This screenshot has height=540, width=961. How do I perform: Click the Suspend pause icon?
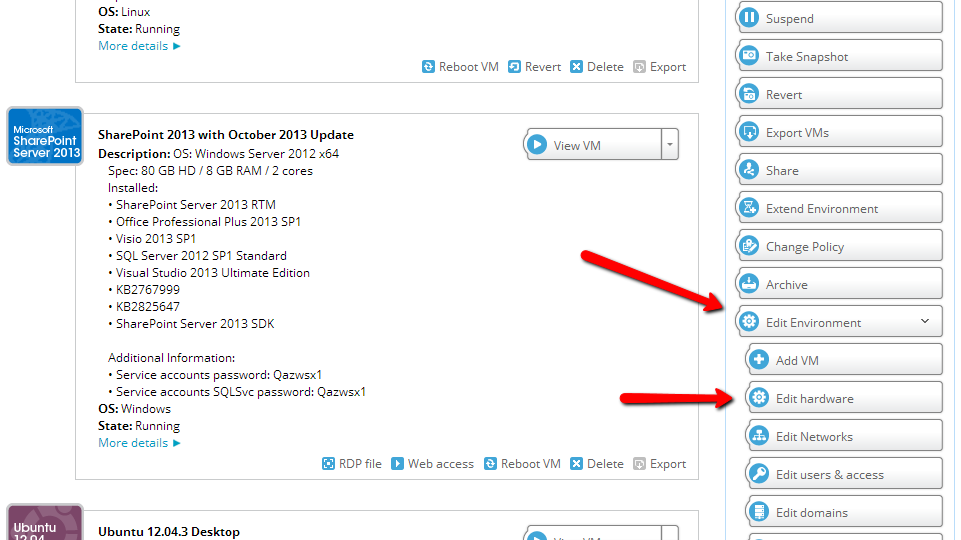tap(749, 18)
